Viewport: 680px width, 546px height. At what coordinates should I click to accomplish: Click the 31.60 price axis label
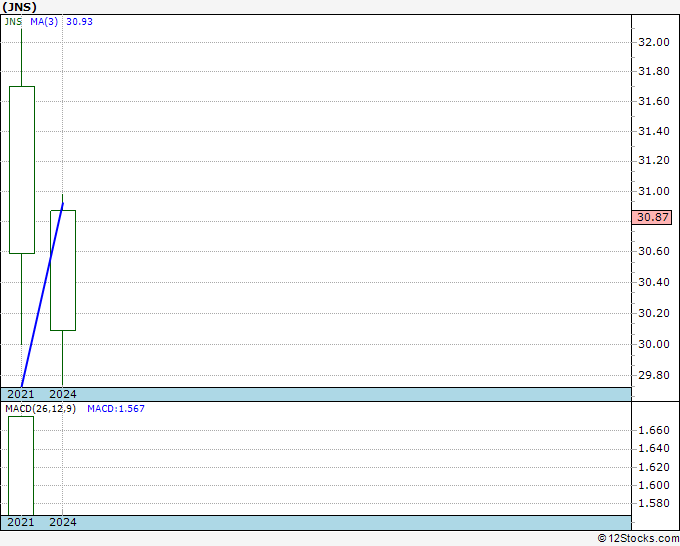click(654, 101)
